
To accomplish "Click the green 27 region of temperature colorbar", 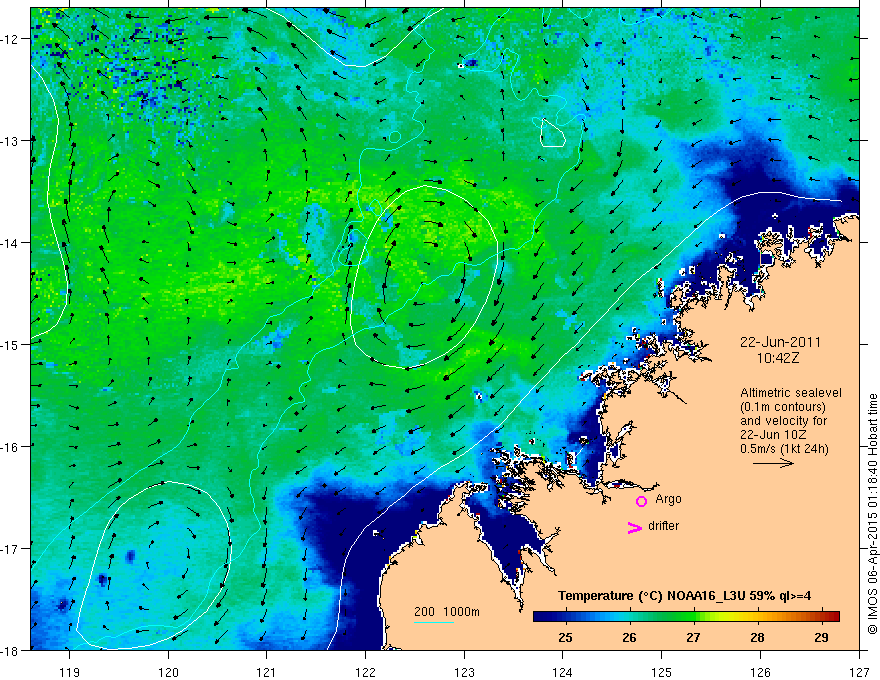I will tap(694, 617).
